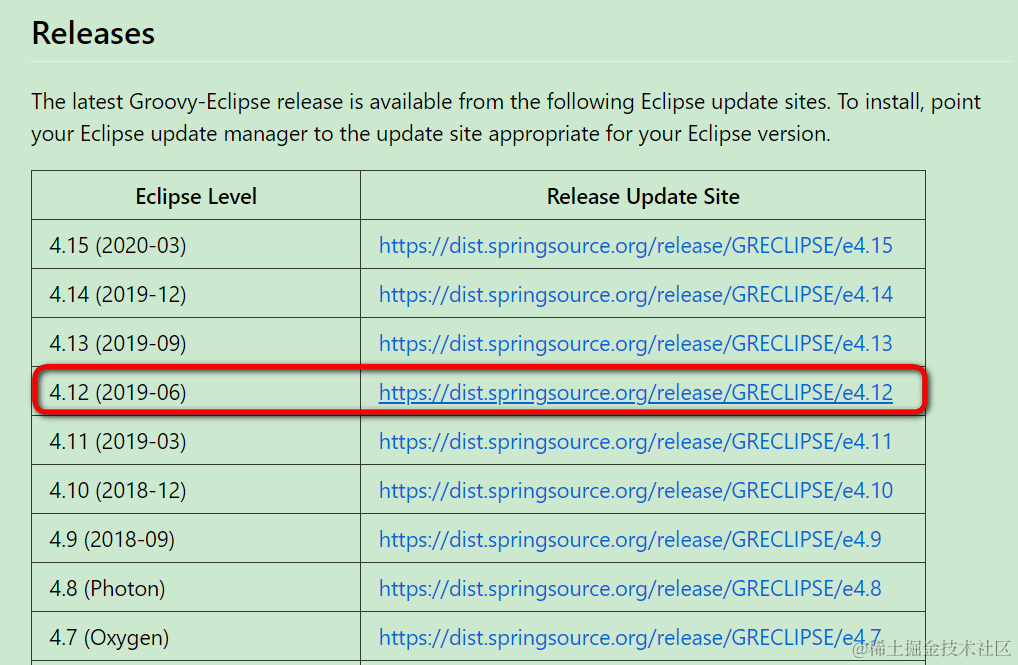Select the 4.12 (2019-06) cell
Screen dimensions: 1018x665
196,392
